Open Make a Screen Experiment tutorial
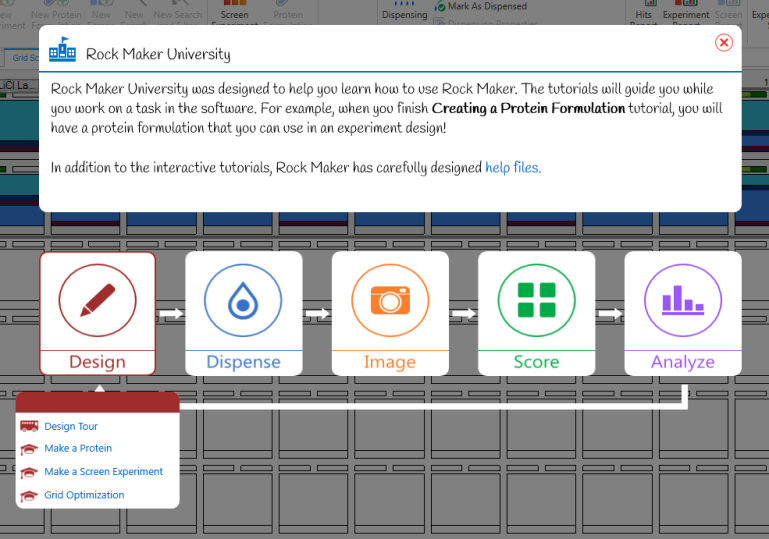The height and width of the screenshot is (539, 769). pos(103,471)
